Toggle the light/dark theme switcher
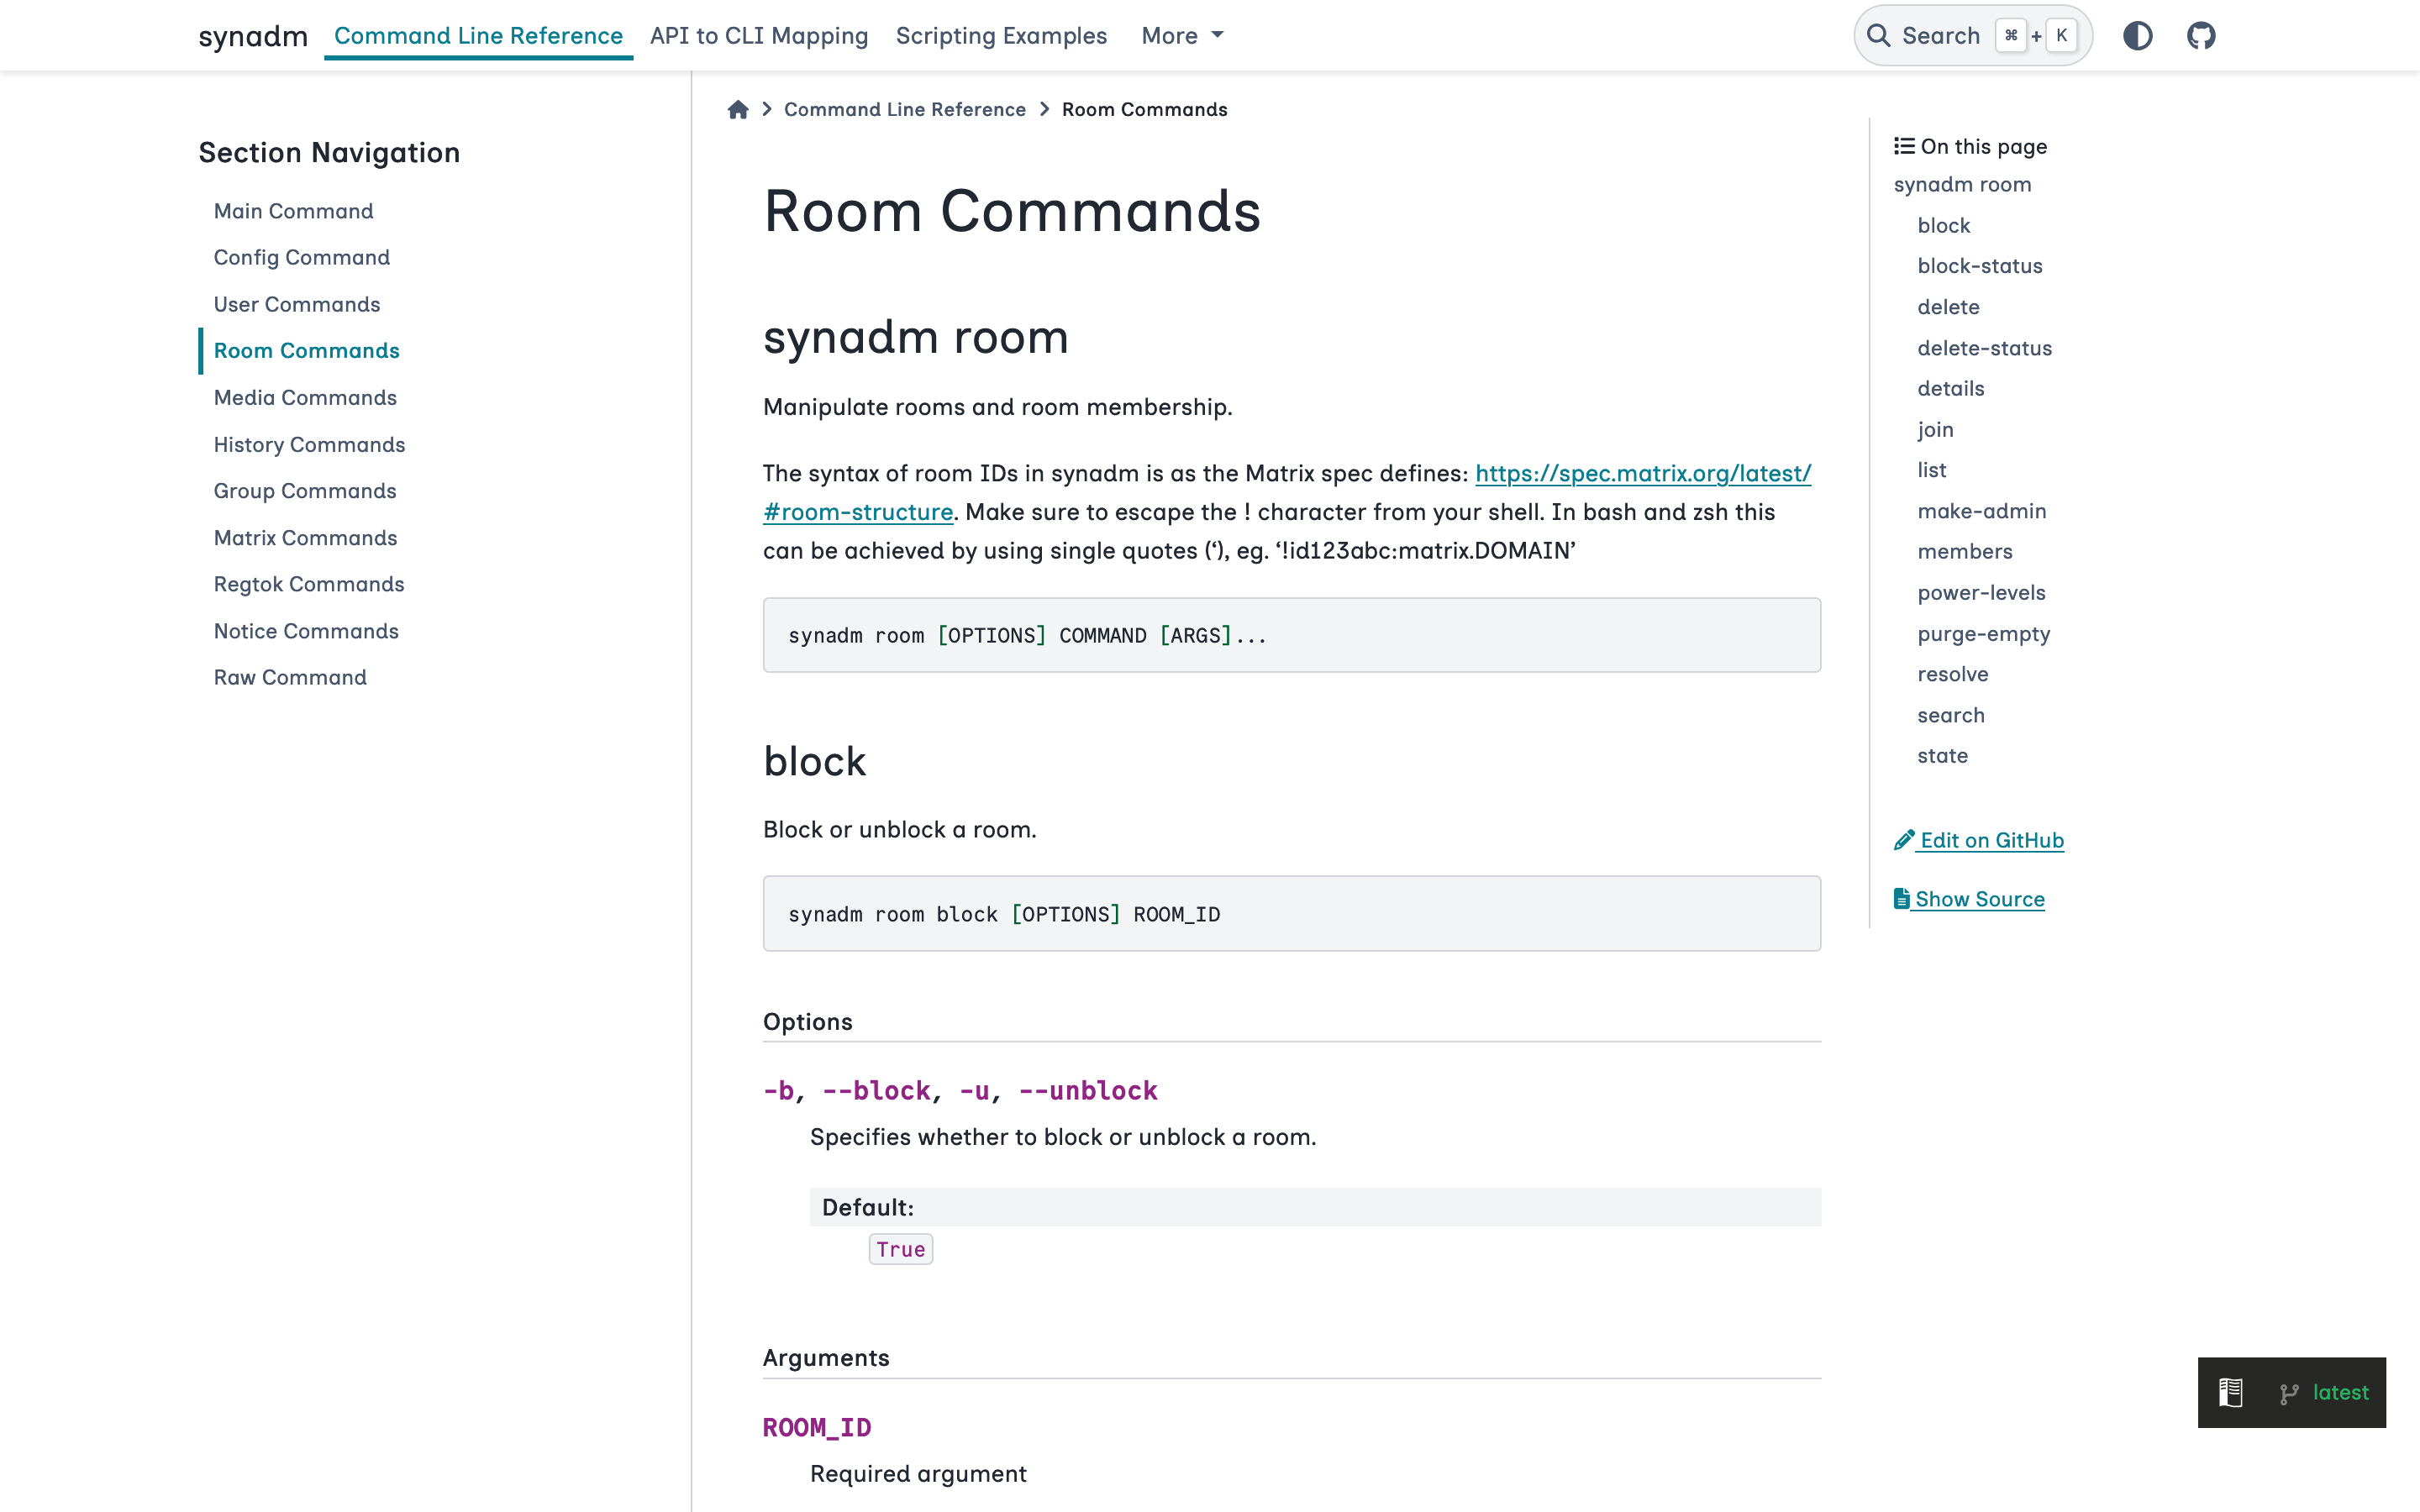The image size is (2420, 1512). (2137, 36)
